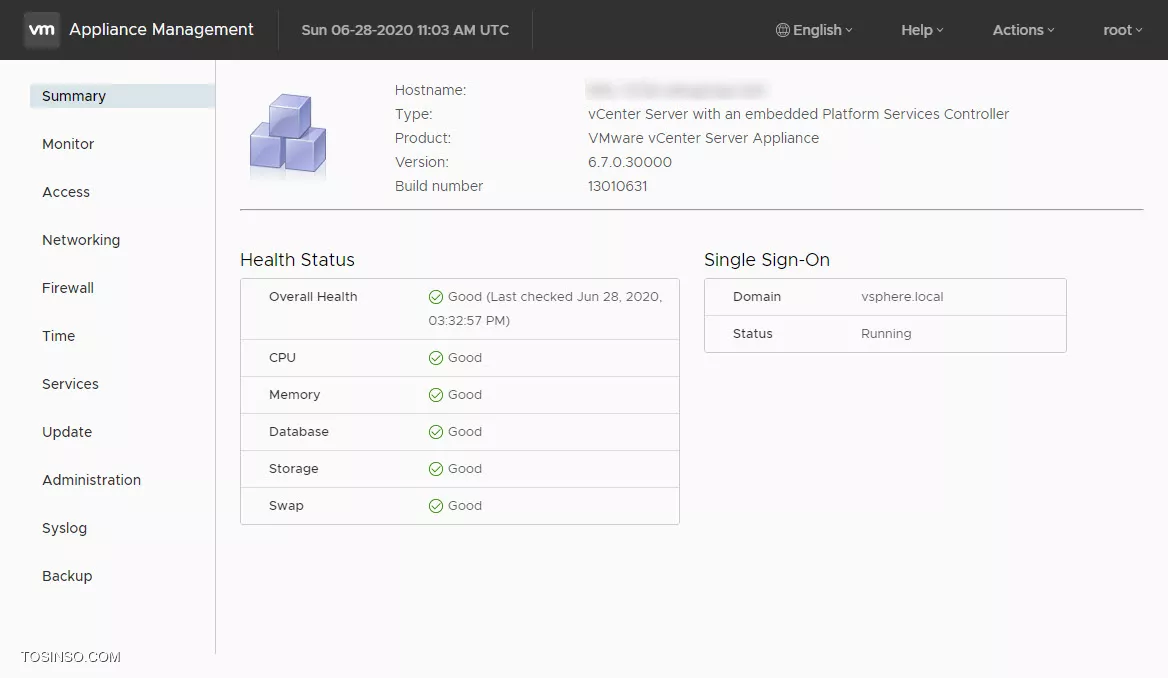The width and height of the screenshot is (1168, 678).
Task: Click the Running status value
Action: click(x=886, y=334)
